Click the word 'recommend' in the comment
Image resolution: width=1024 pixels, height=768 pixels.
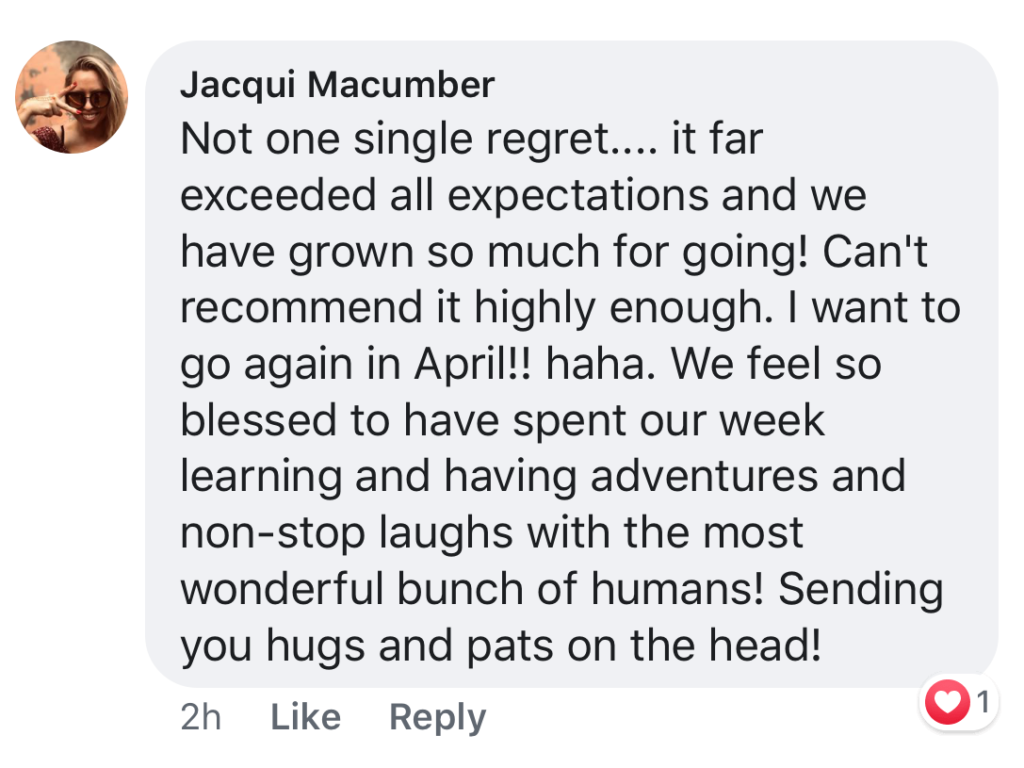click(x=301, y=308)
